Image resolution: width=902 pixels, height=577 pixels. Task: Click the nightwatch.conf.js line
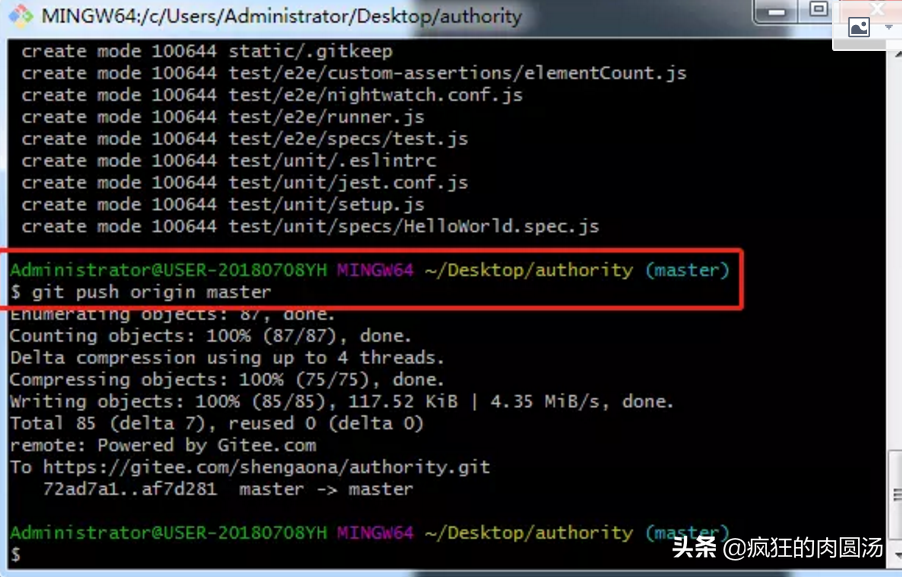(272, 95)
